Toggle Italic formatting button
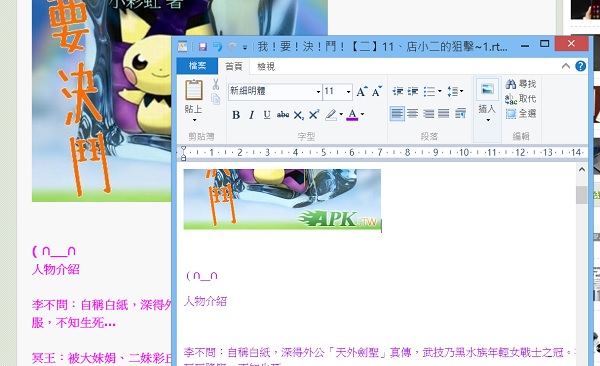The image size is (600, 366). click(x=251, y=115)
